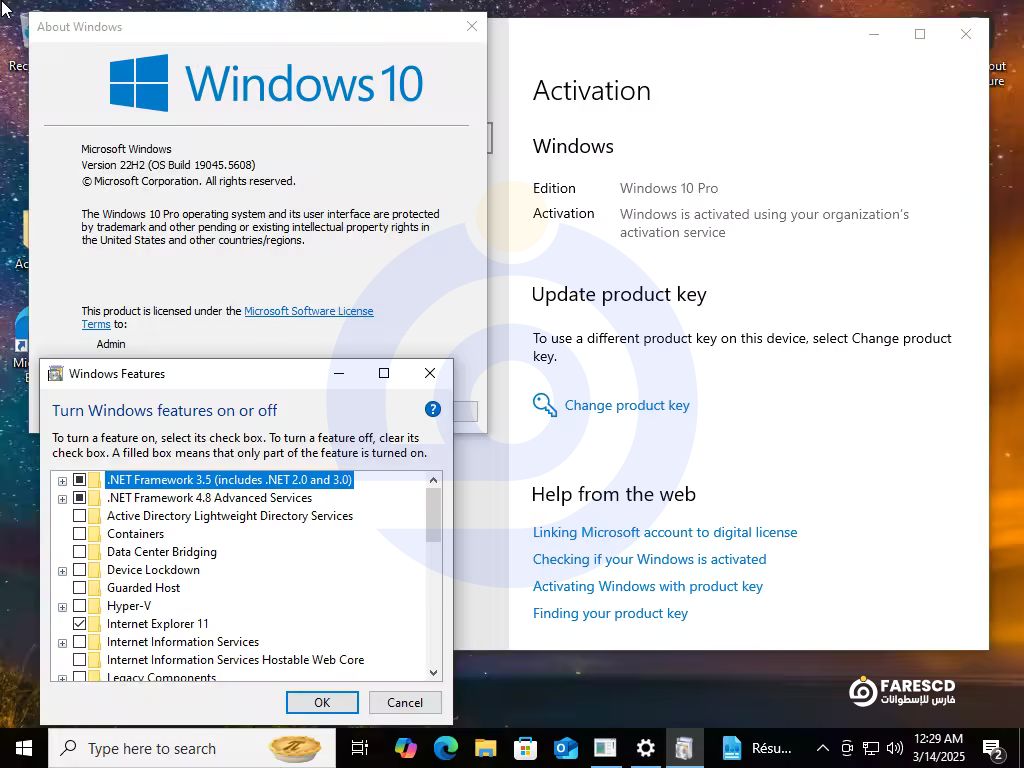Enable the Guarded Host checkbox
This screenshot has height=768, width=1024.
click(x=79, y=588)
